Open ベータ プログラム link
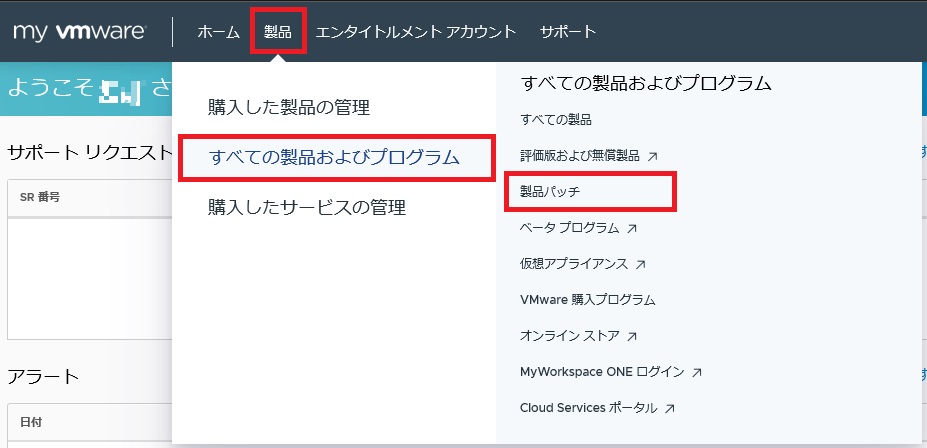The width and height of the screenshot is (927, 448). coord(570,228)
